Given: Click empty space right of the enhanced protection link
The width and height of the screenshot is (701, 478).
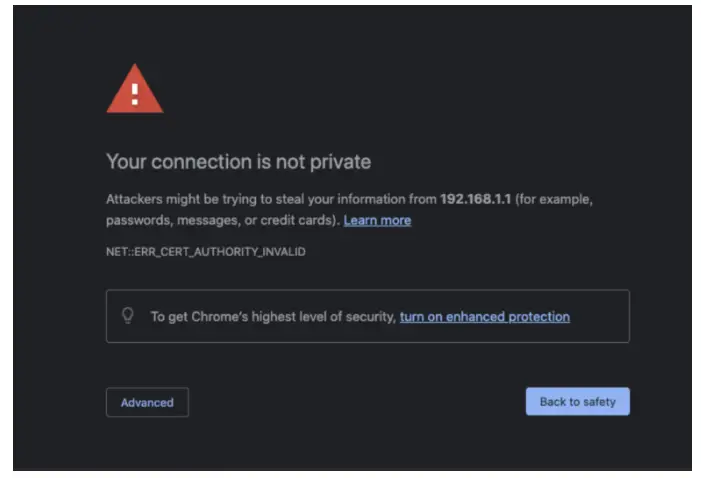Looking at the screenshot, I should pyautogui.click(x=598, y=317).
